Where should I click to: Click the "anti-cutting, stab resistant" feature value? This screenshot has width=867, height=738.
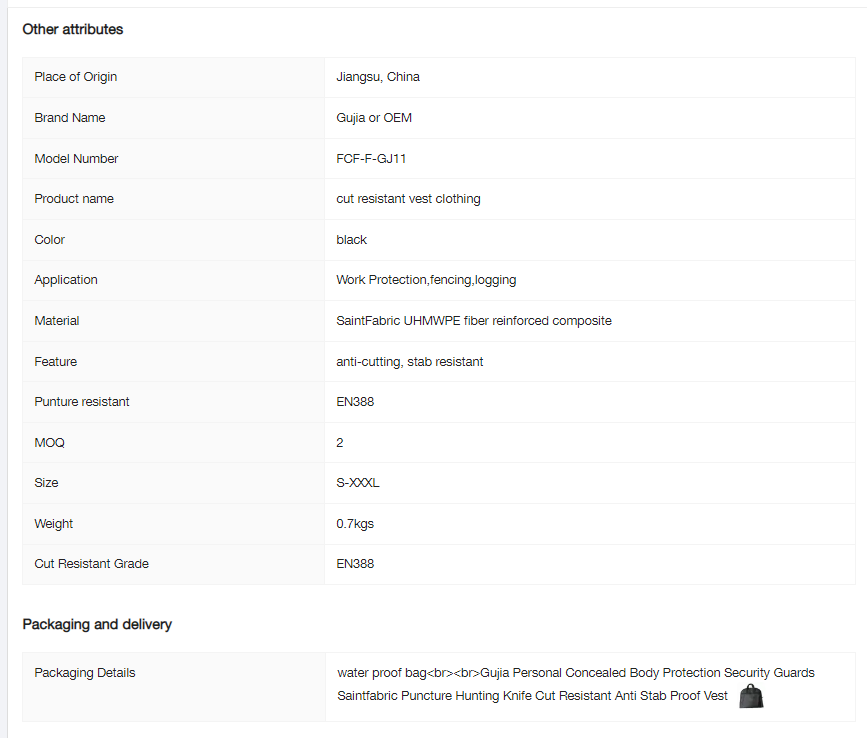[410, 362]
